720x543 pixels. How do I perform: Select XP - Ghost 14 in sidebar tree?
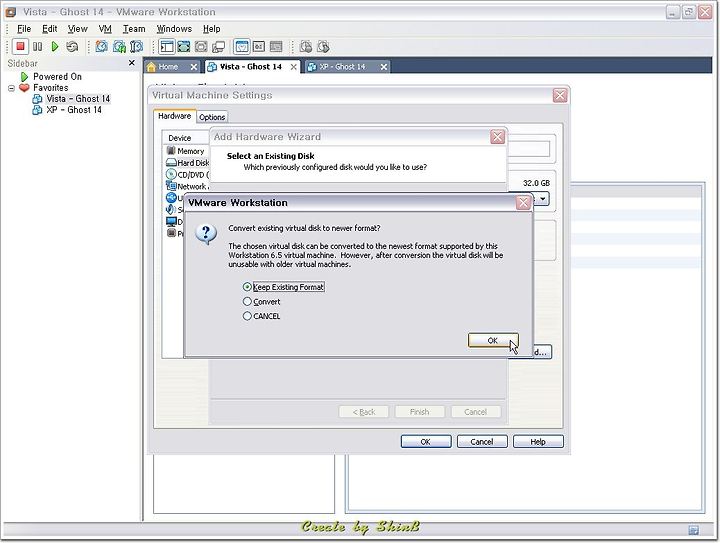point(74,110)
